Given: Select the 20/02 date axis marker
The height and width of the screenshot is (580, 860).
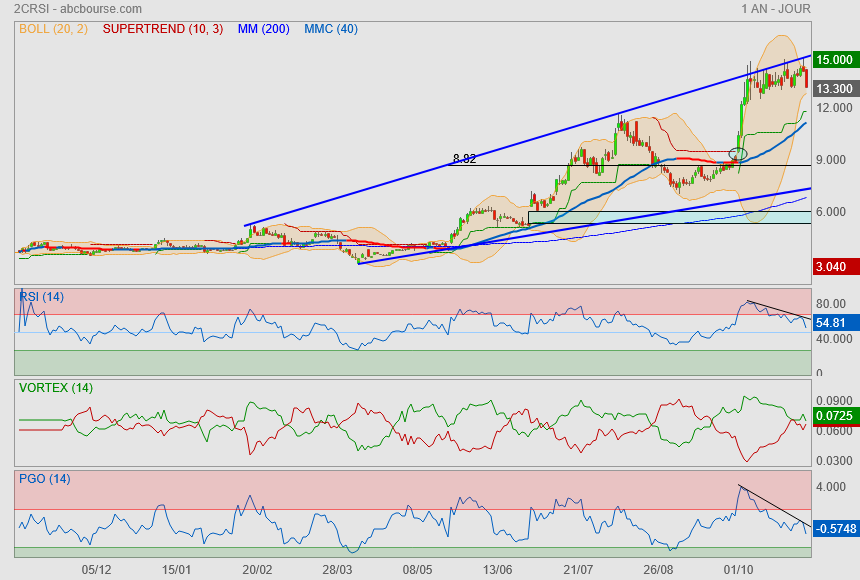Looking at the screenshot, I should pyautogui.click(x=257, y=569).
